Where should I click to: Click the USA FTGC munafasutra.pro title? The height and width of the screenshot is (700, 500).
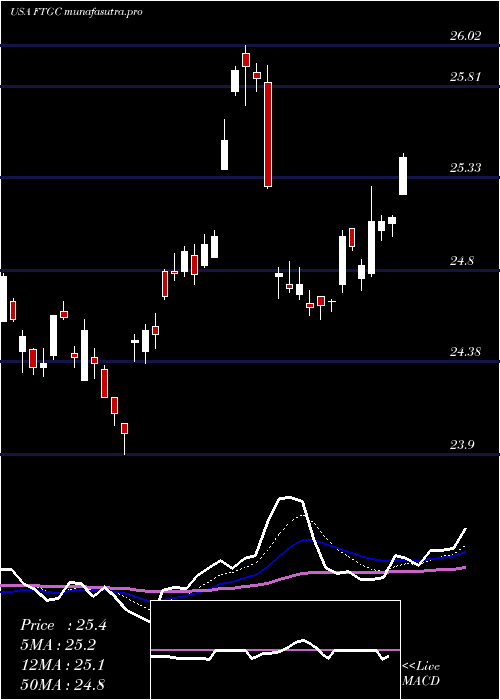click(76, 12)
